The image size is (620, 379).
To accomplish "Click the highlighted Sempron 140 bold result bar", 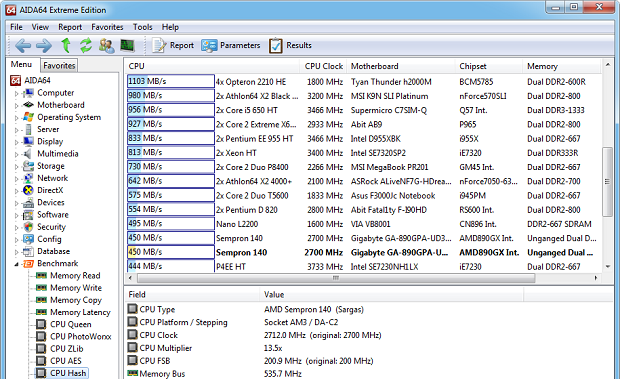I will pos(171,252).
